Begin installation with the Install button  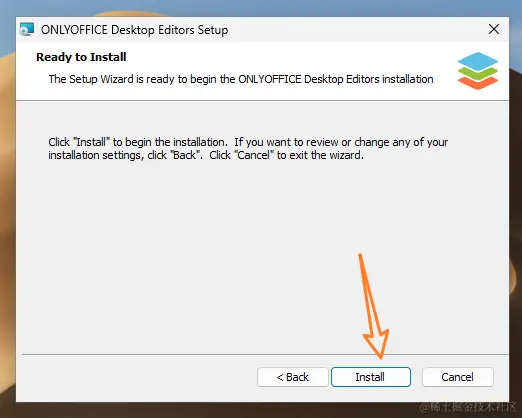371,377
